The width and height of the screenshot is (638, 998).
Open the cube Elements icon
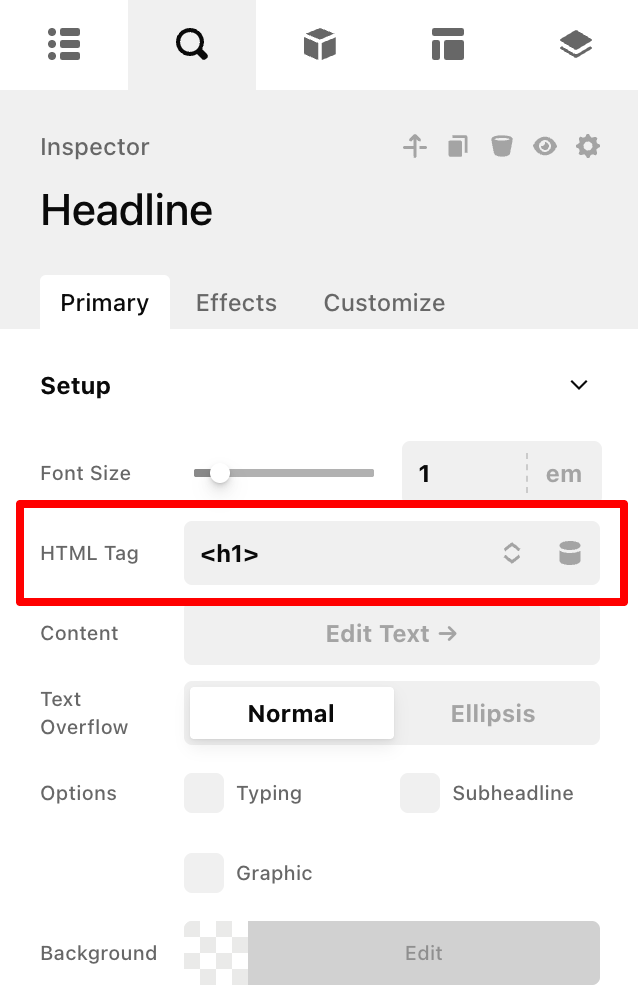[x=319, y=45]
